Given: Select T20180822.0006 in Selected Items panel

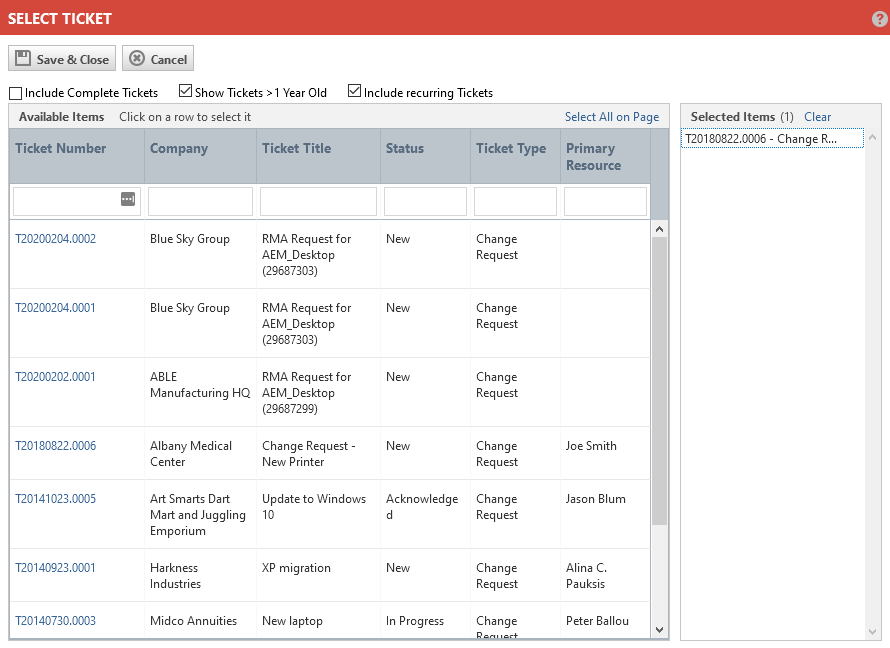Looking at the screenshot, I should [x=771, y=139].
